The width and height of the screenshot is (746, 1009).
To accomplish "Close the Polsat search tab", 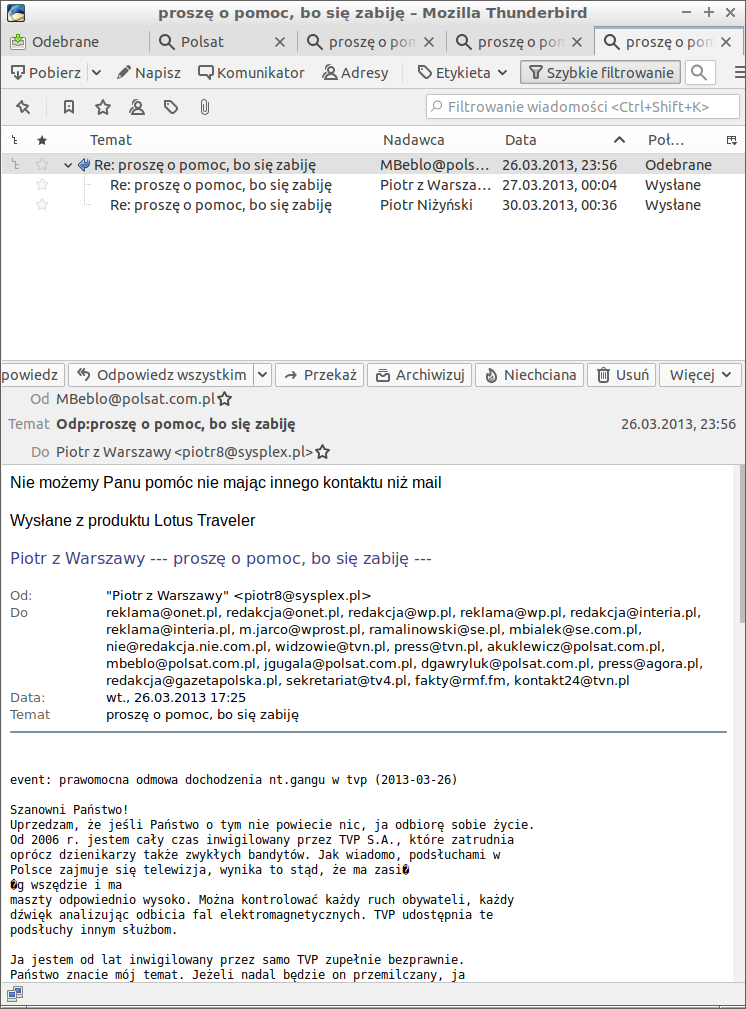I will [279, 42].
